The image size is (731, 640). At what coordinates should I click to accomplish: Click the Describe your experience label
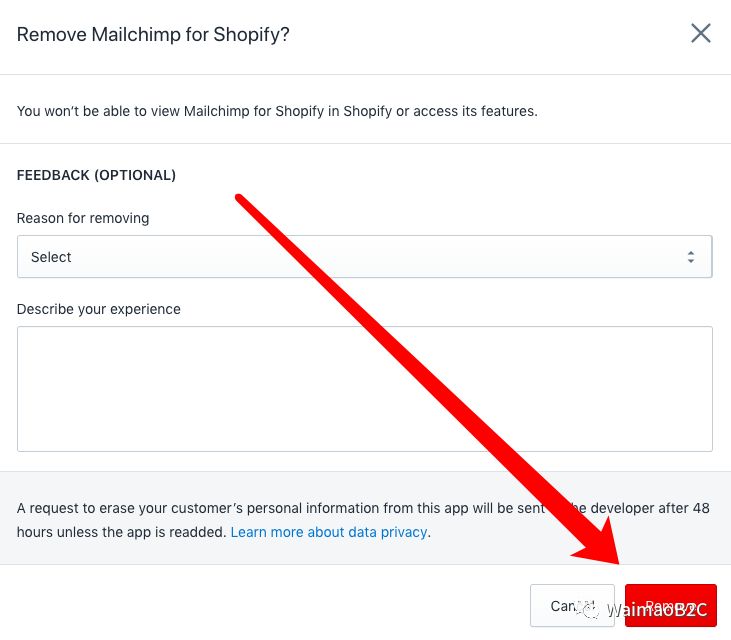pos(99,309)
